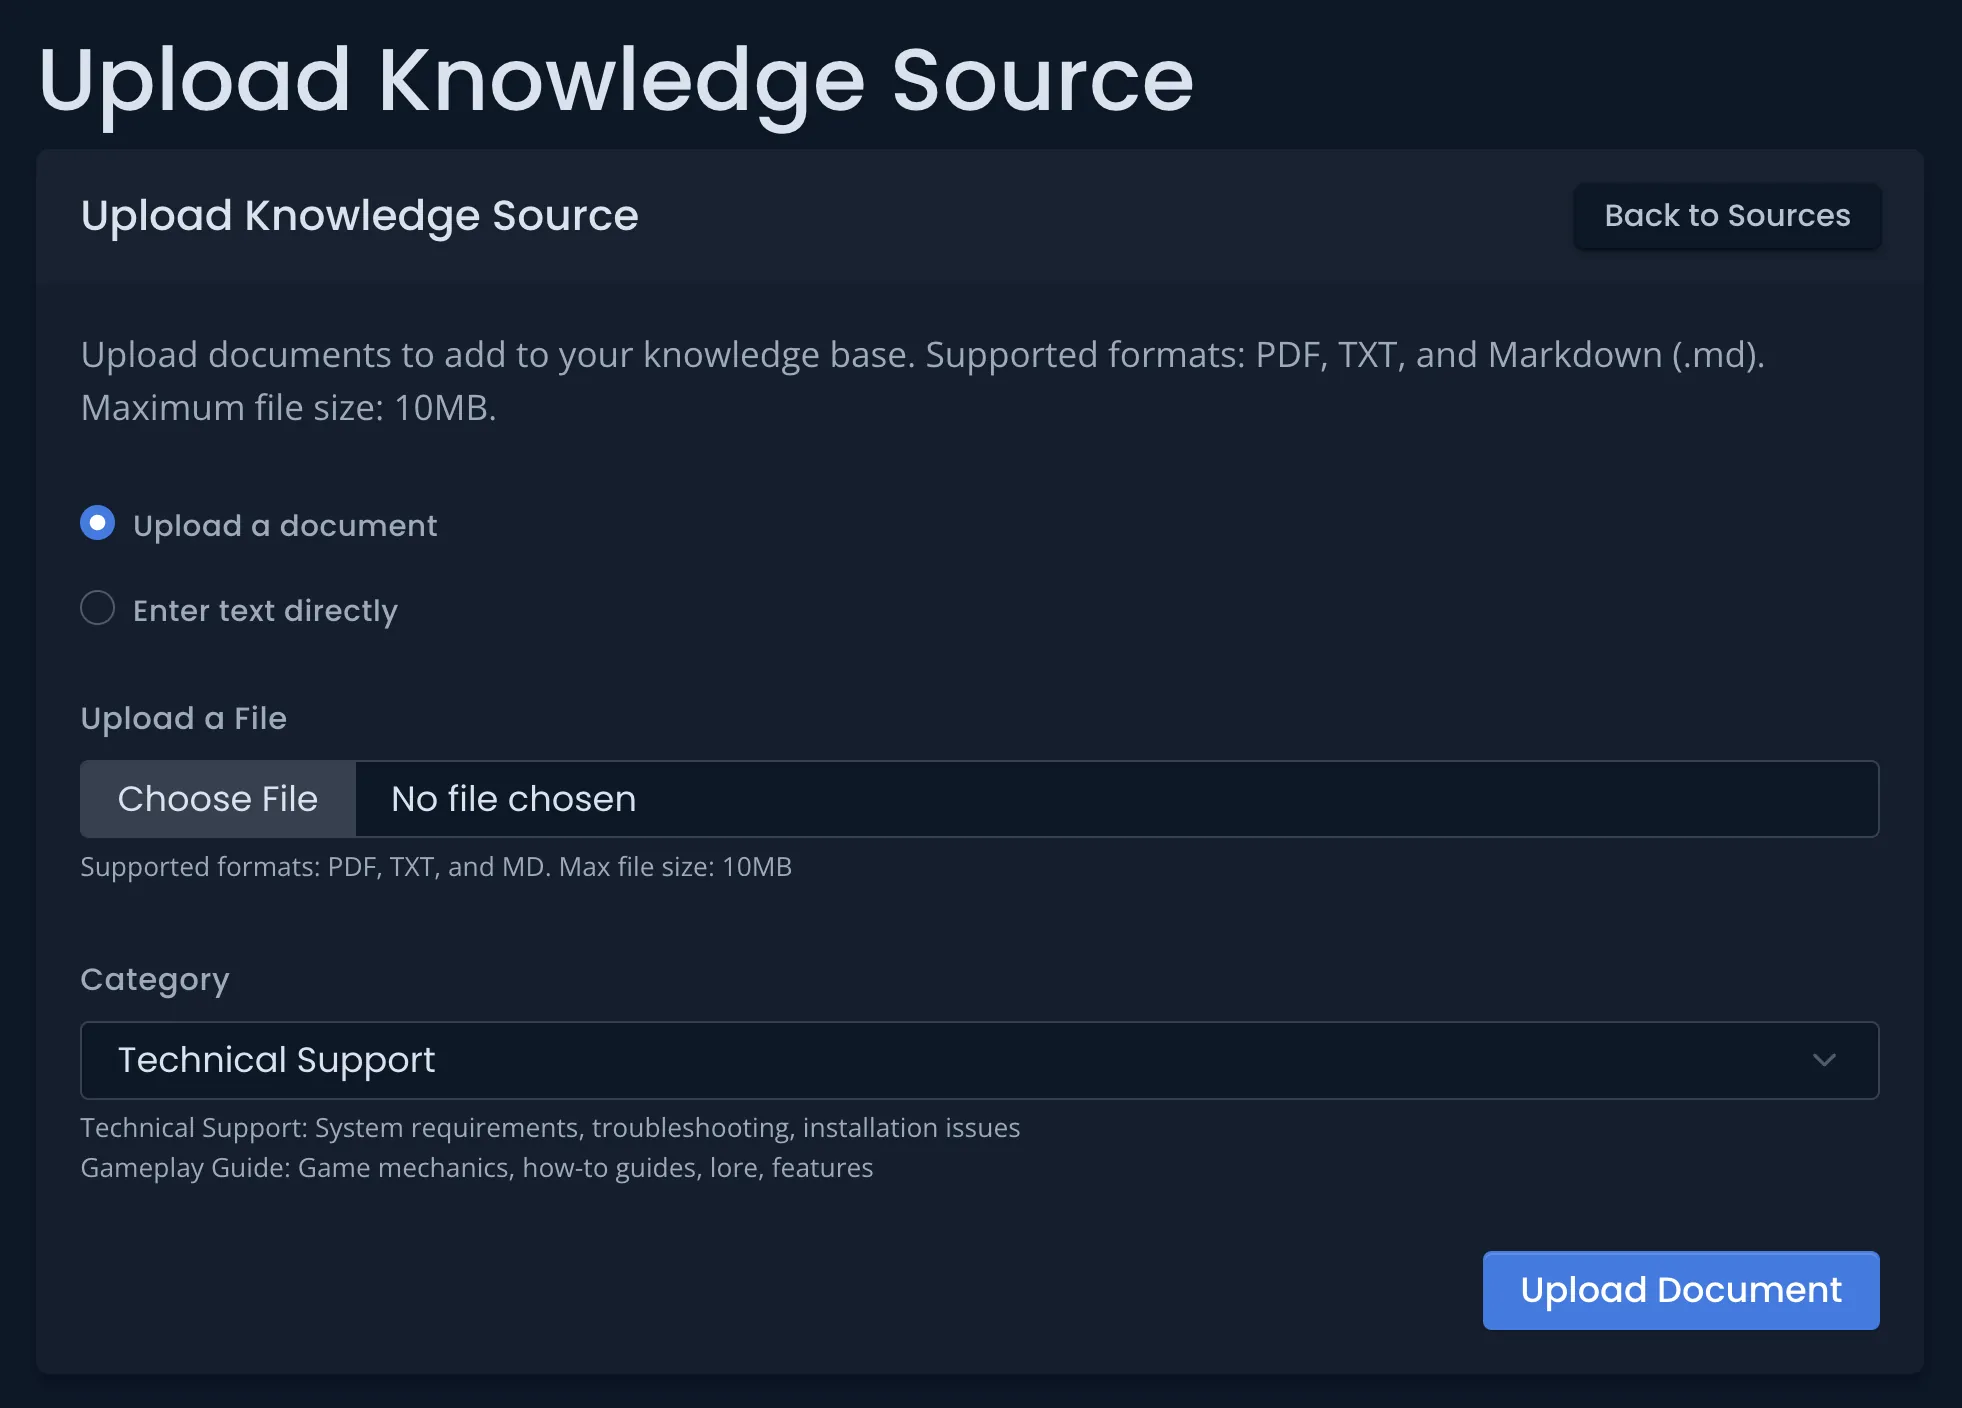
Task: Click the card heading 'Upload Knowledge Source'
Action: [359, 216]
